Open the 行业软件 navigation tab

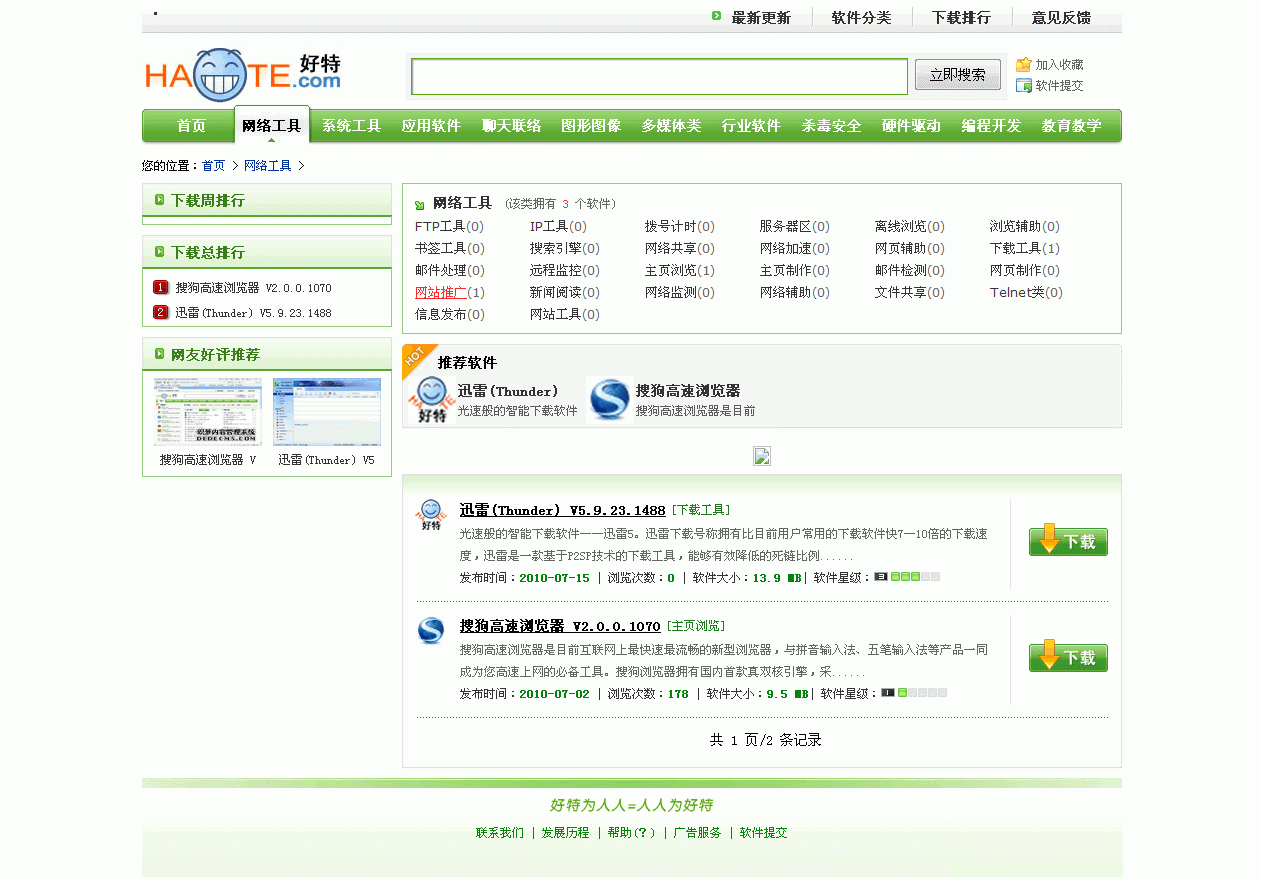(751, 126)
